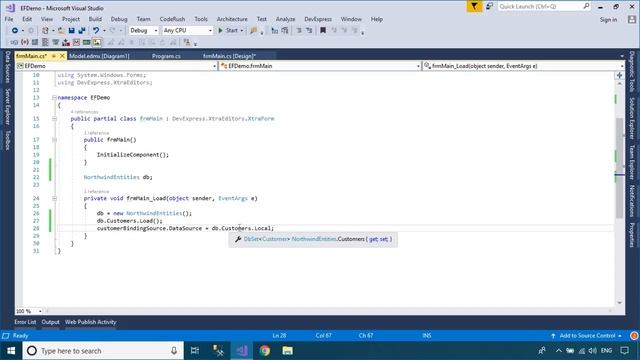Open Web Publish Activity panel tab
Screen dimensions: 640x360
[x=90, y=322]
